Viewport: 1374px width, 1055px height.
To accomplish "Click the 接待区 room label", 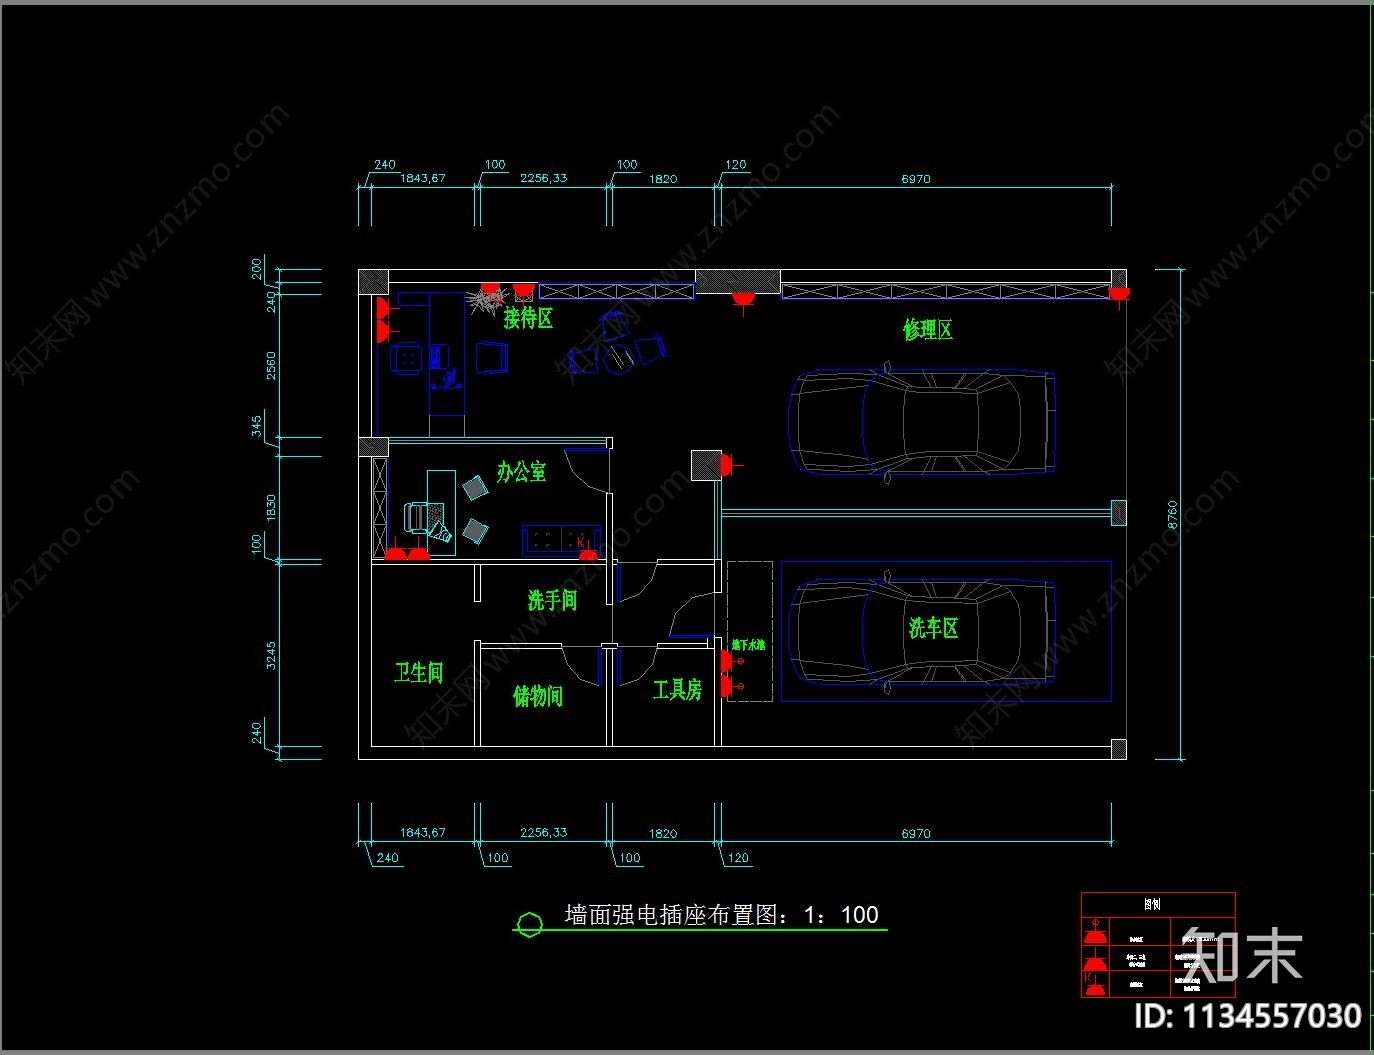I will tap(528, 318).
